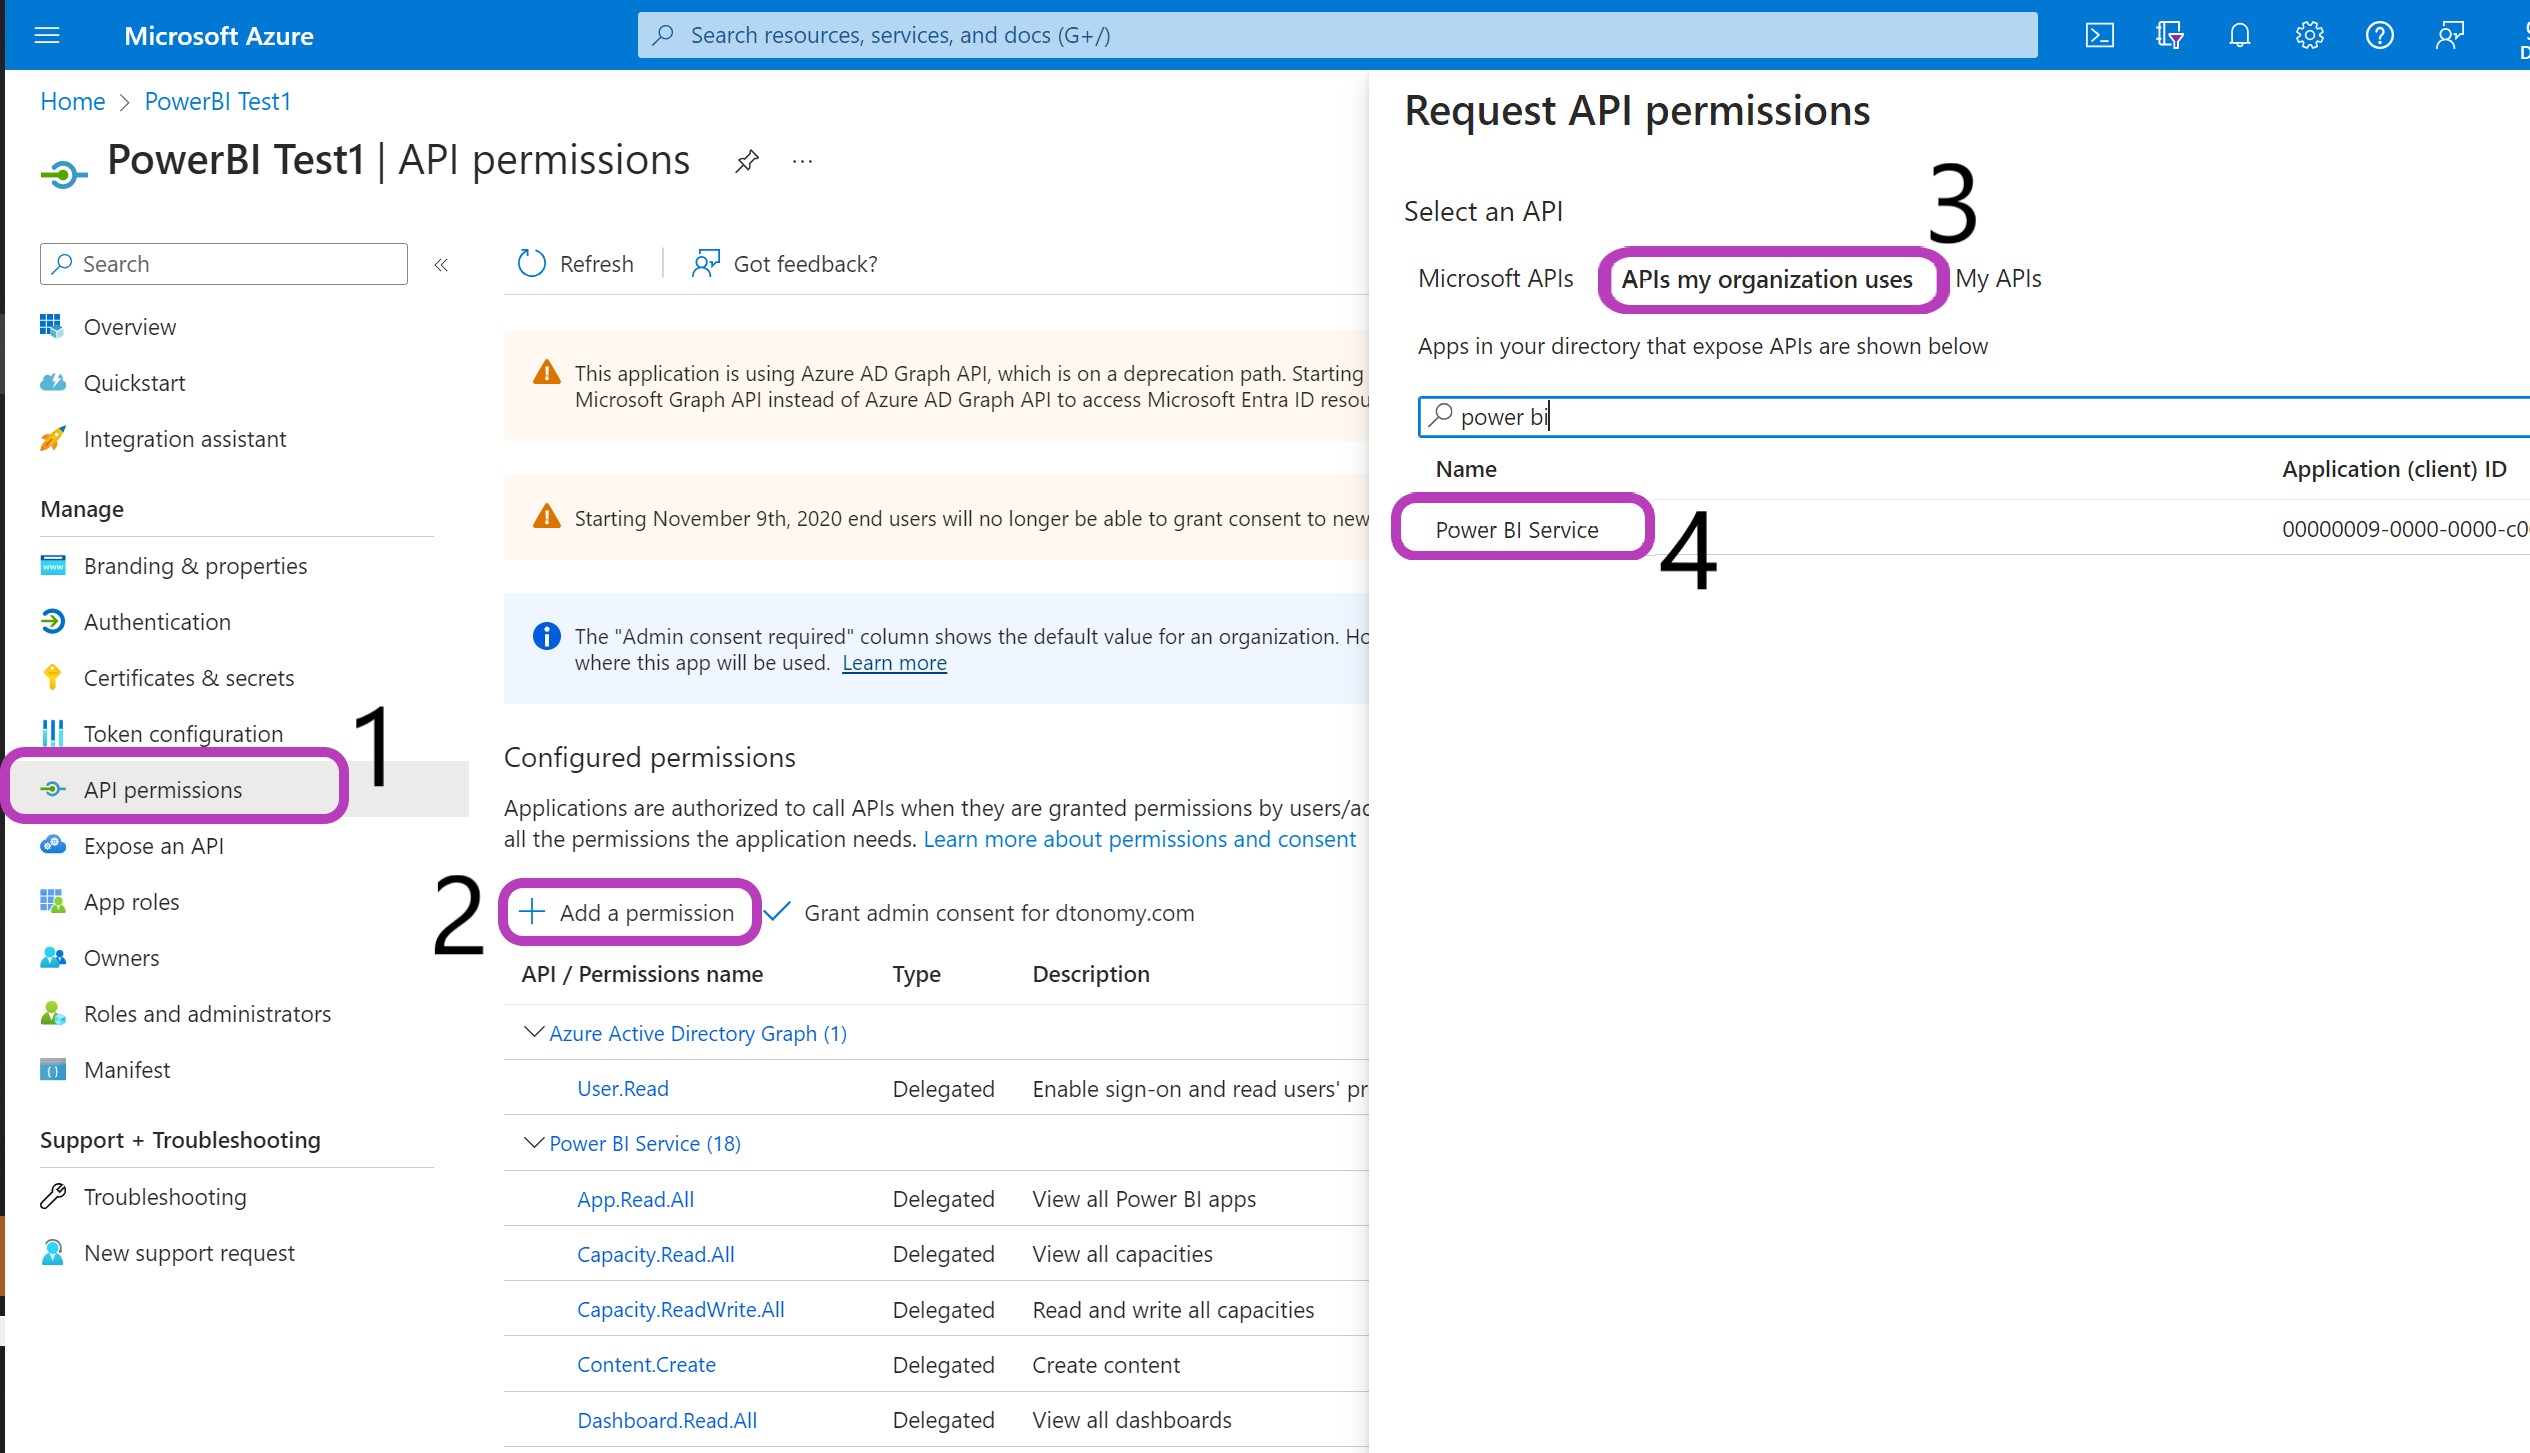
Task: Open the Power BI Service (18) link
Action: coord(645,1144)
